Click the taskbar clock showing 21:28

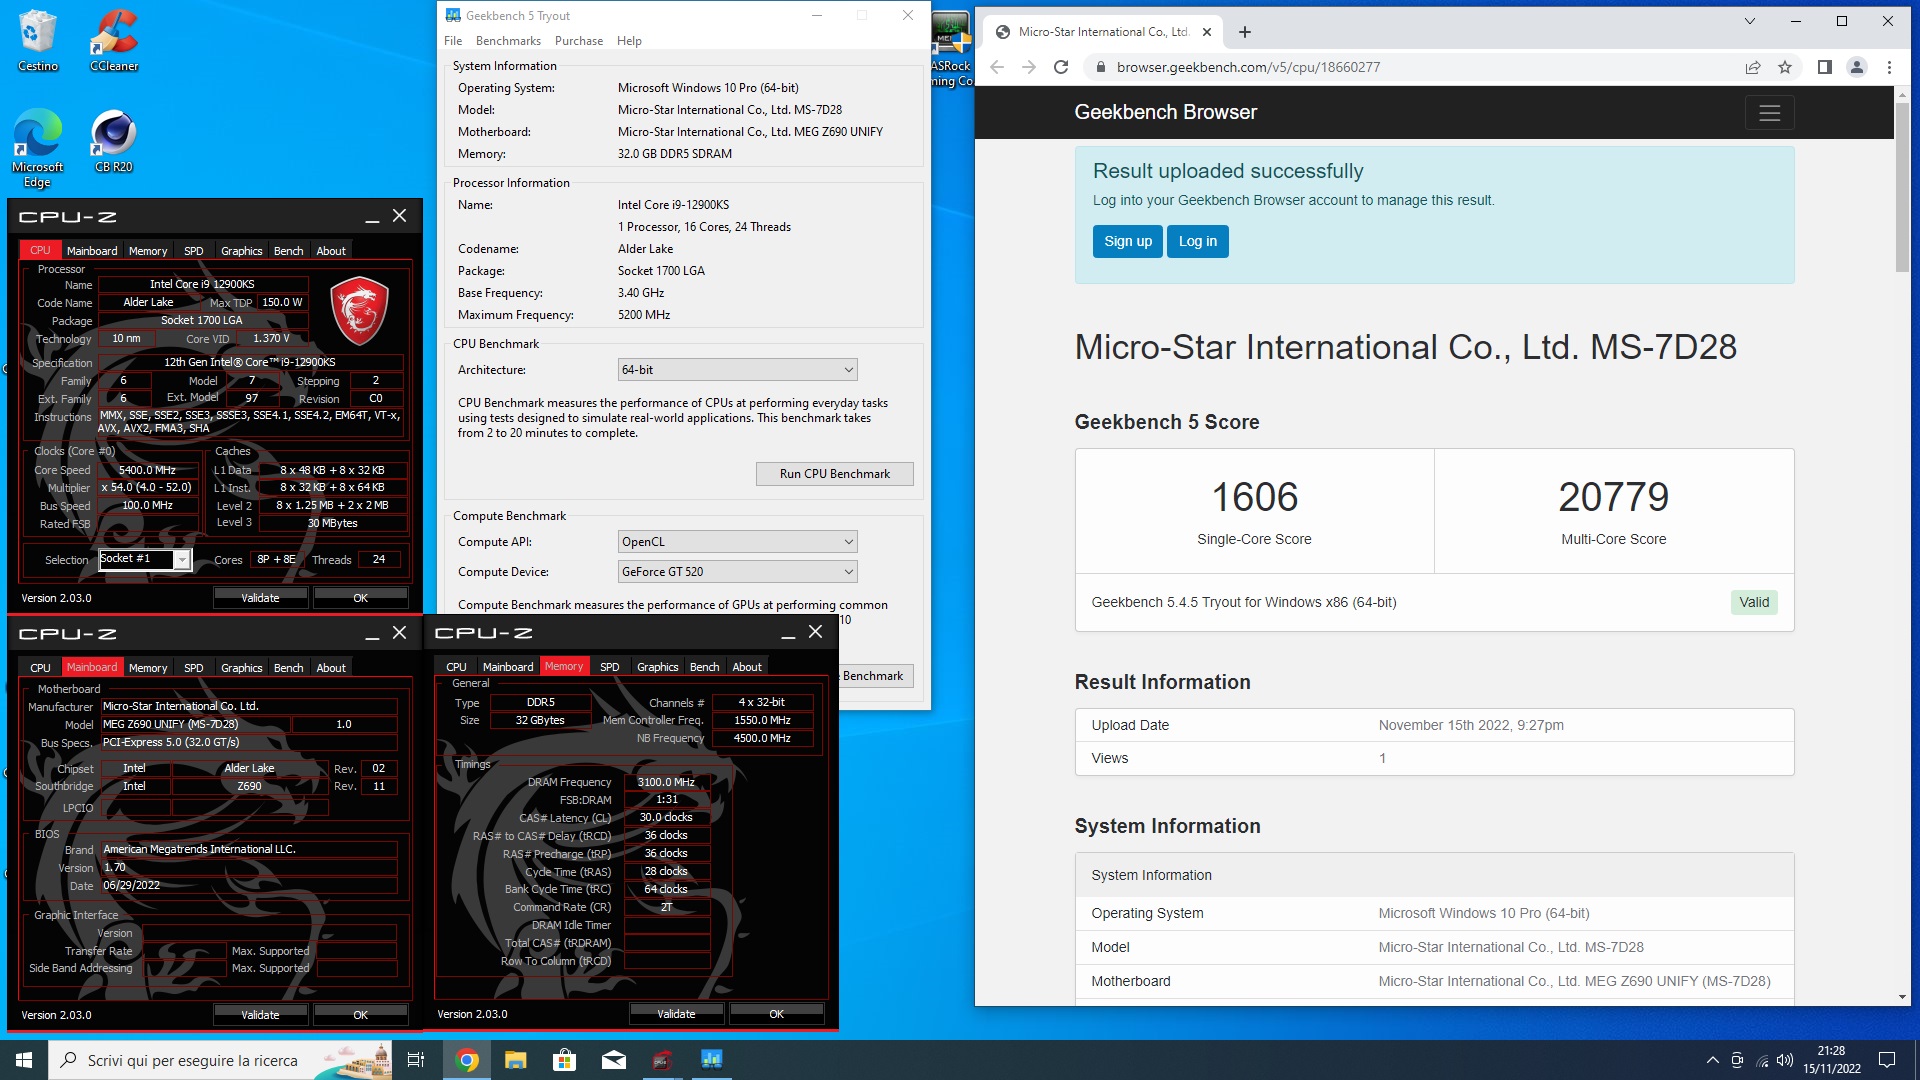(1832, 1060)
